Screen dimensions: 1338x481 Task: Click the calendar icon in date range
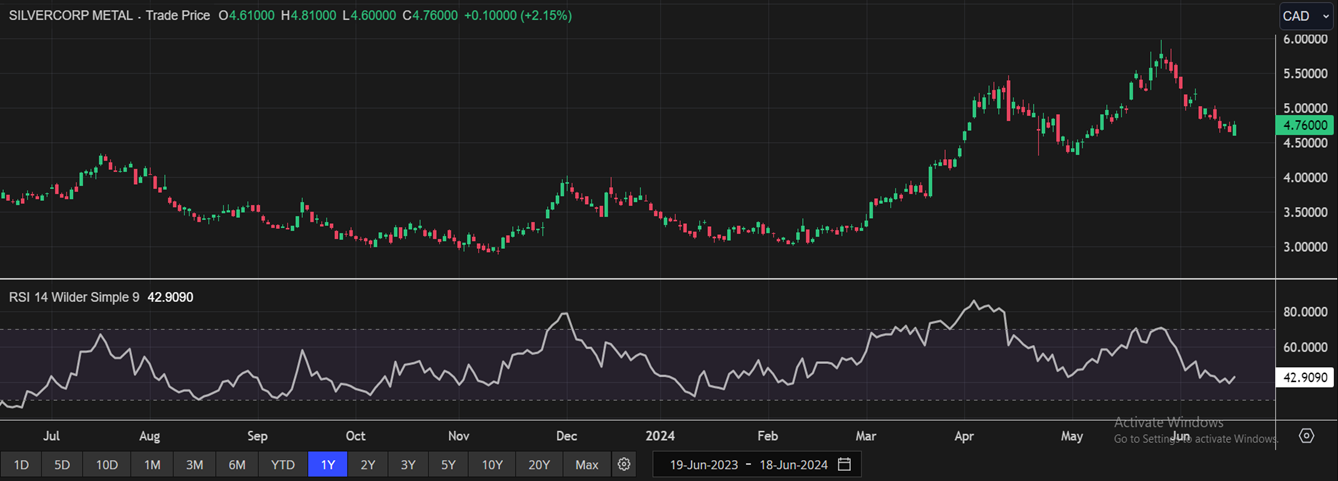point(844,465)
